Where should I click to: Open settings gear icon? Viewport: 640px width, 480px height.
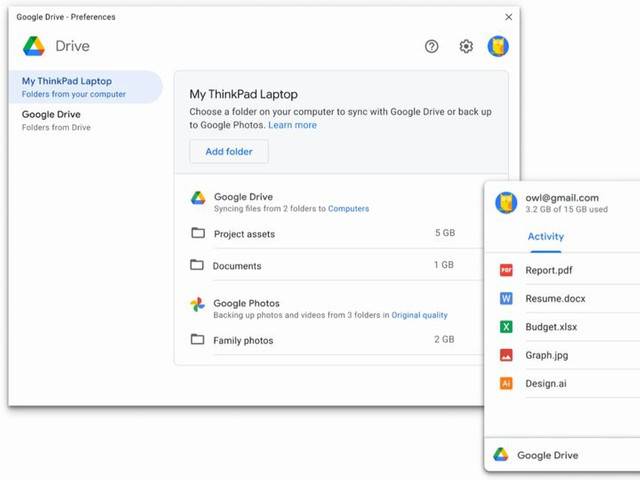(466, 47)
